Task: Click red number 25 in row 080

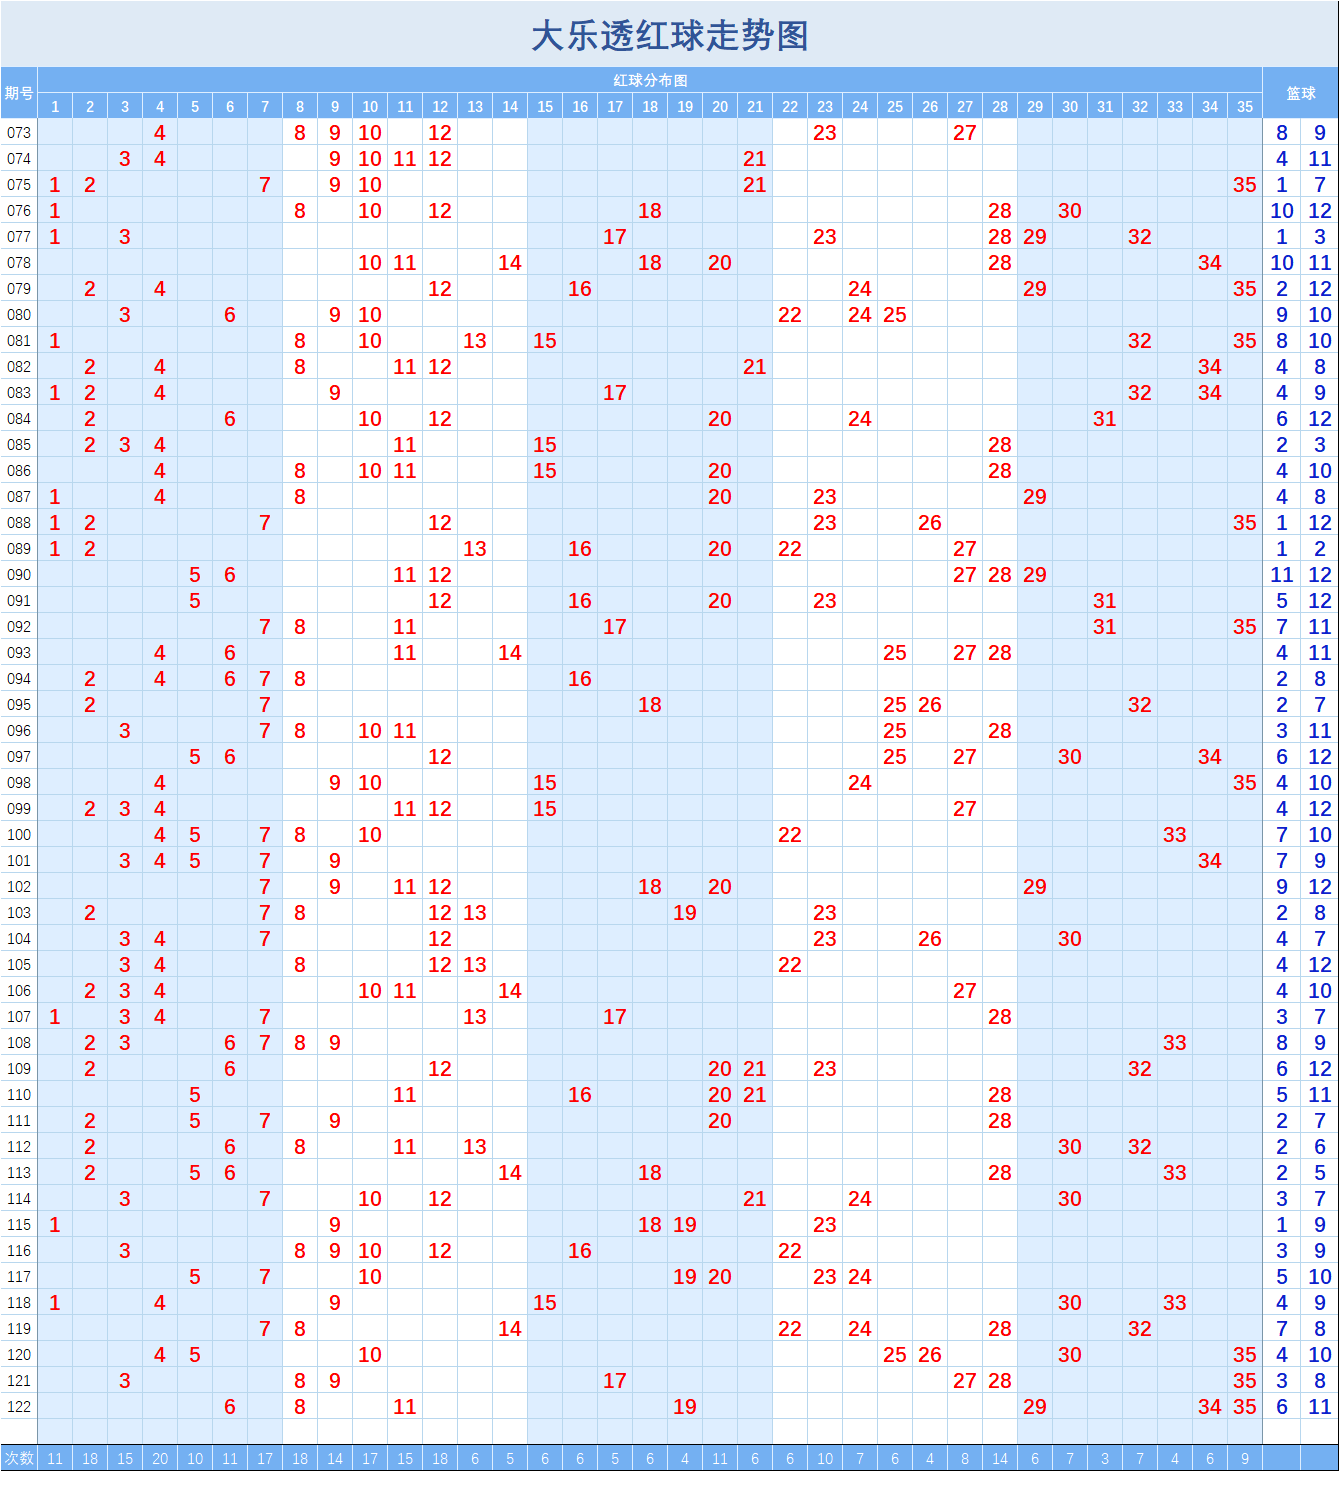Action: coord(895,315)
